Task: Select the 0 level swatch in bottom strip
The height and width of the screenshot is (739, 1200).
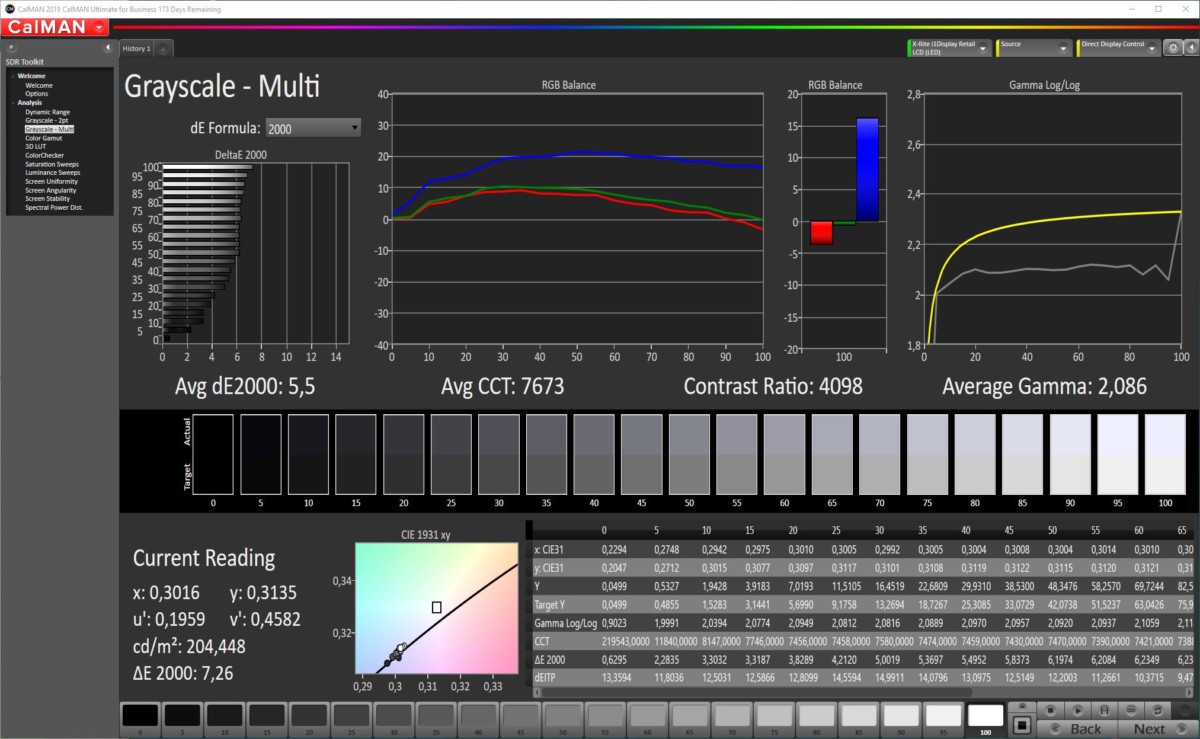Action: (x=141, y=720)
